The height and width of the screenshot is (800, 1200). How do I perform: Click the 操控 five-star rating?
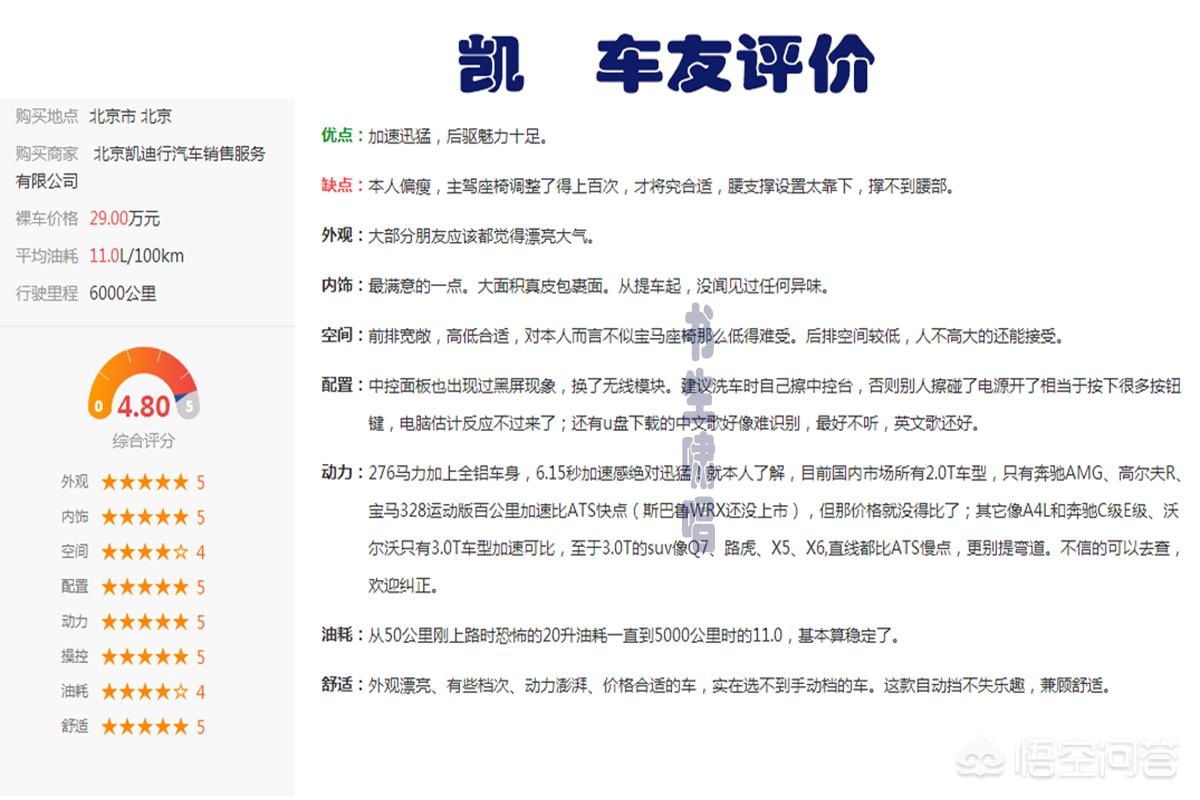point(144,657)
